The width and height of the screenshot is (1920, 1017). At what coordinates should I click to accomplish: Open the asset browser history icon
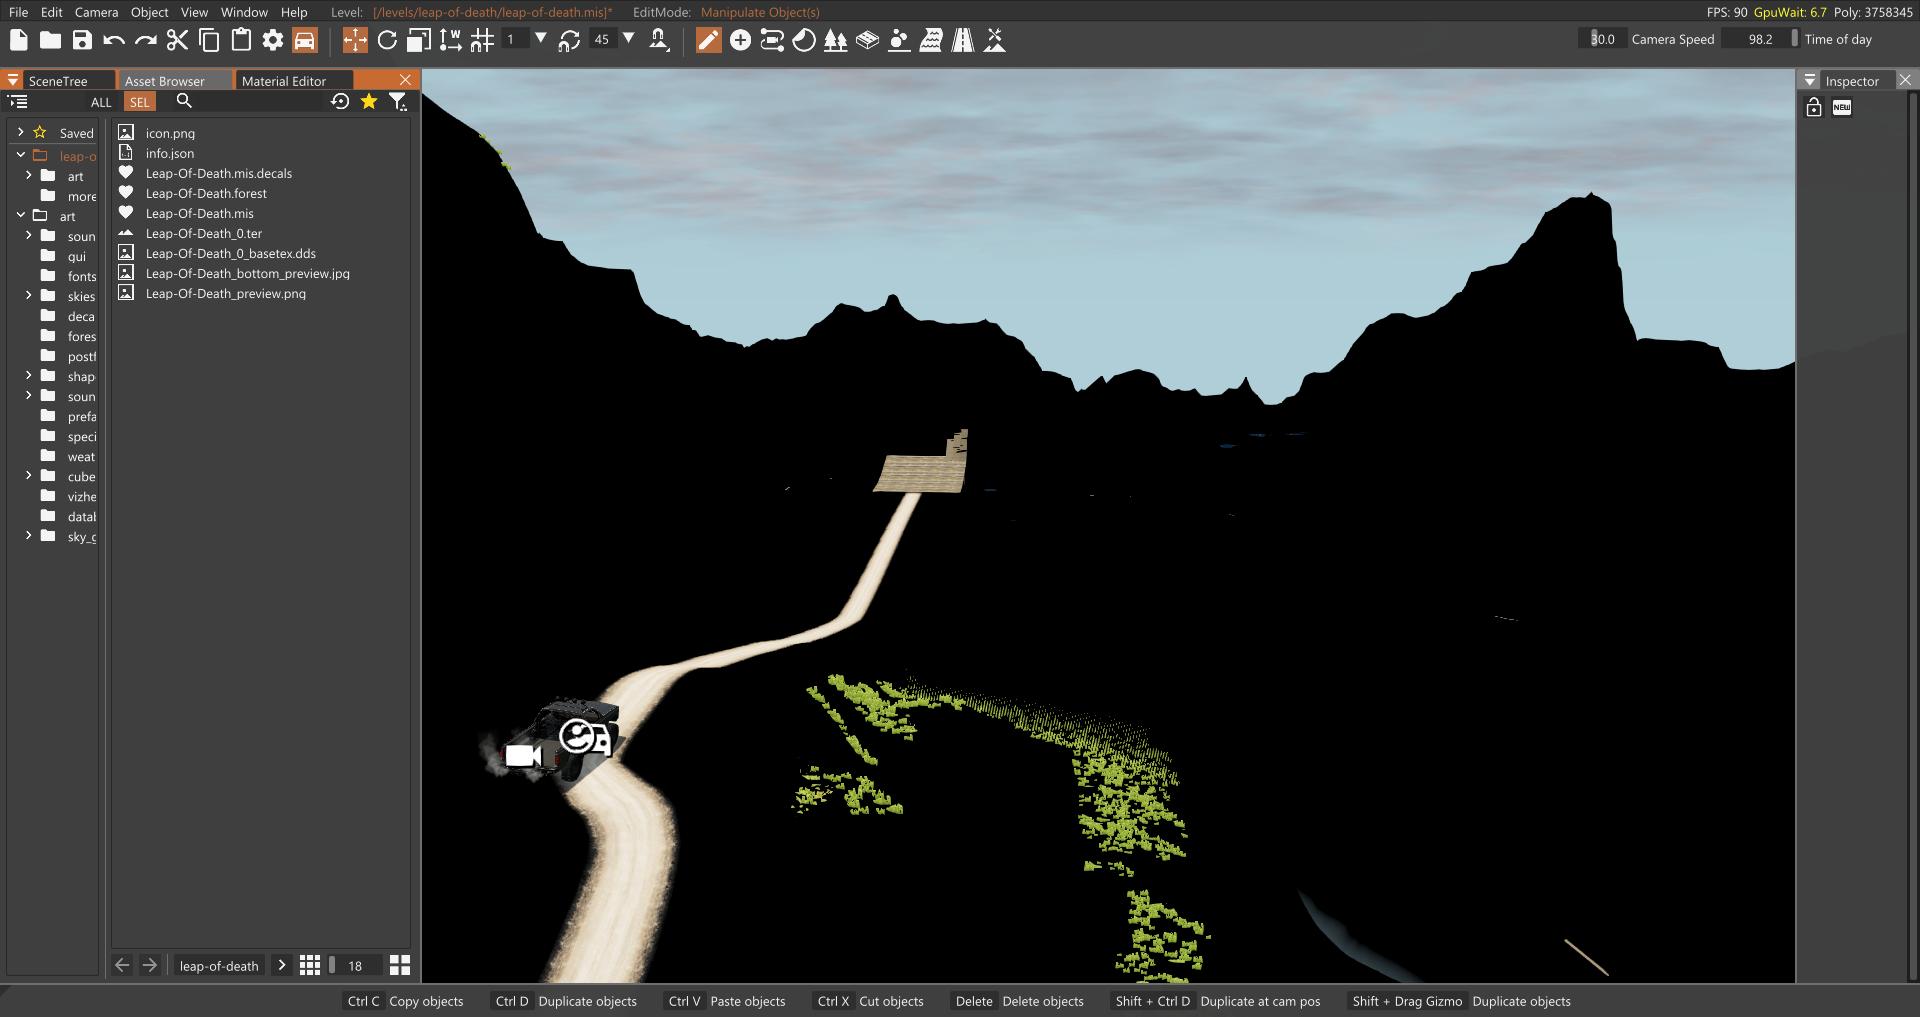click(340, 101)
